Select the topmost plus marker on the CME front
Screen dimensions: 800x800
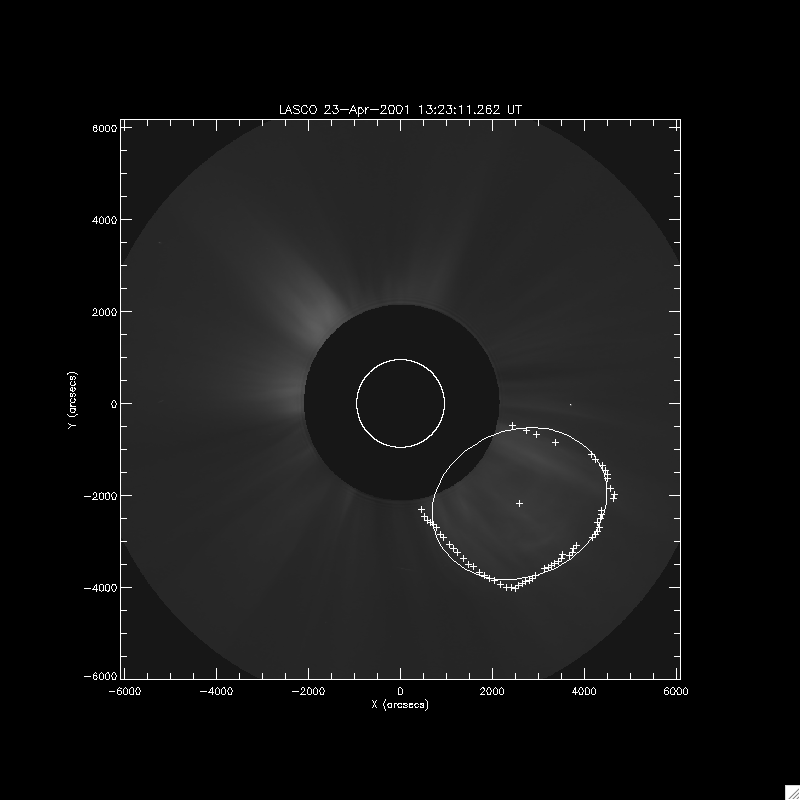coord(513,426)
